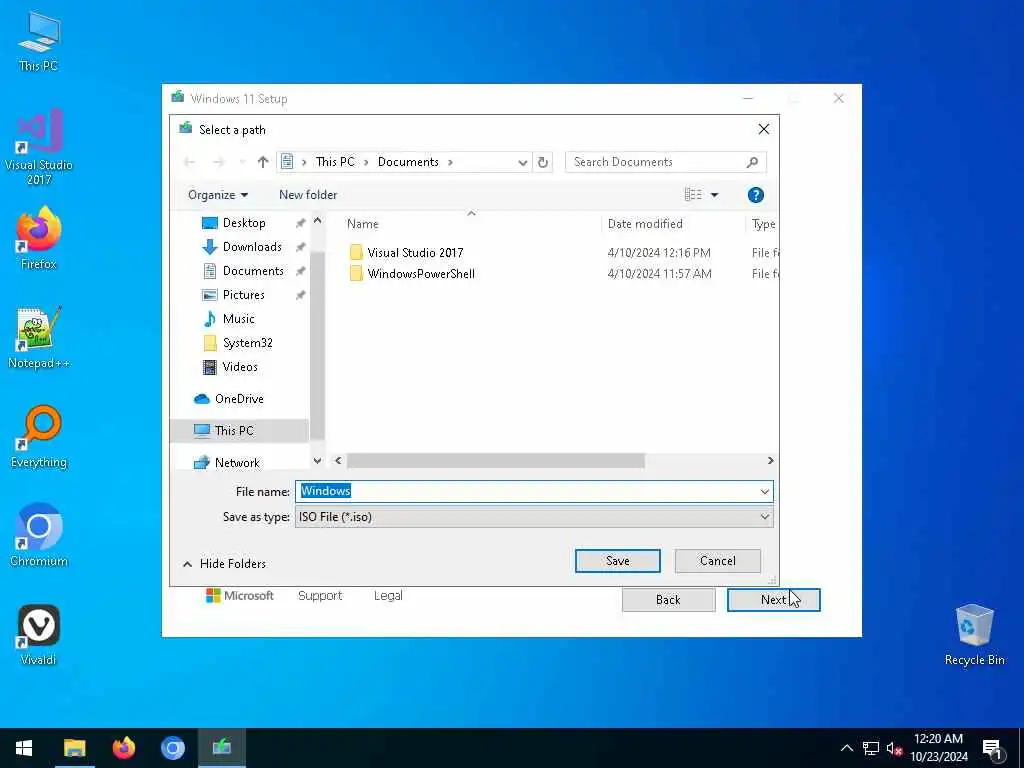Open File Explorer in the taskbar
Image resolution: width=1024 pixels, height=768 pixels.
click(x=74, y=748)
